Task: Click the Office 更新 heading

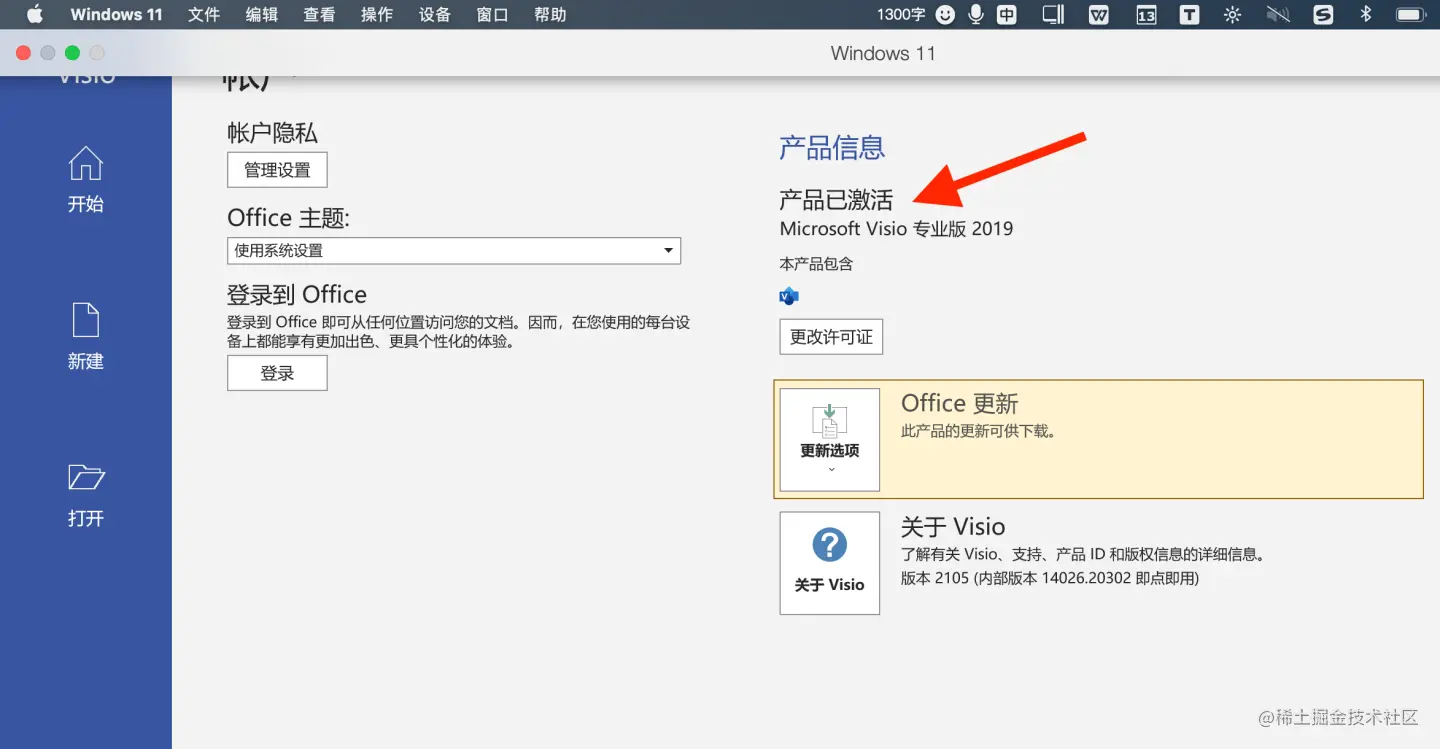Action: [959, 404]
